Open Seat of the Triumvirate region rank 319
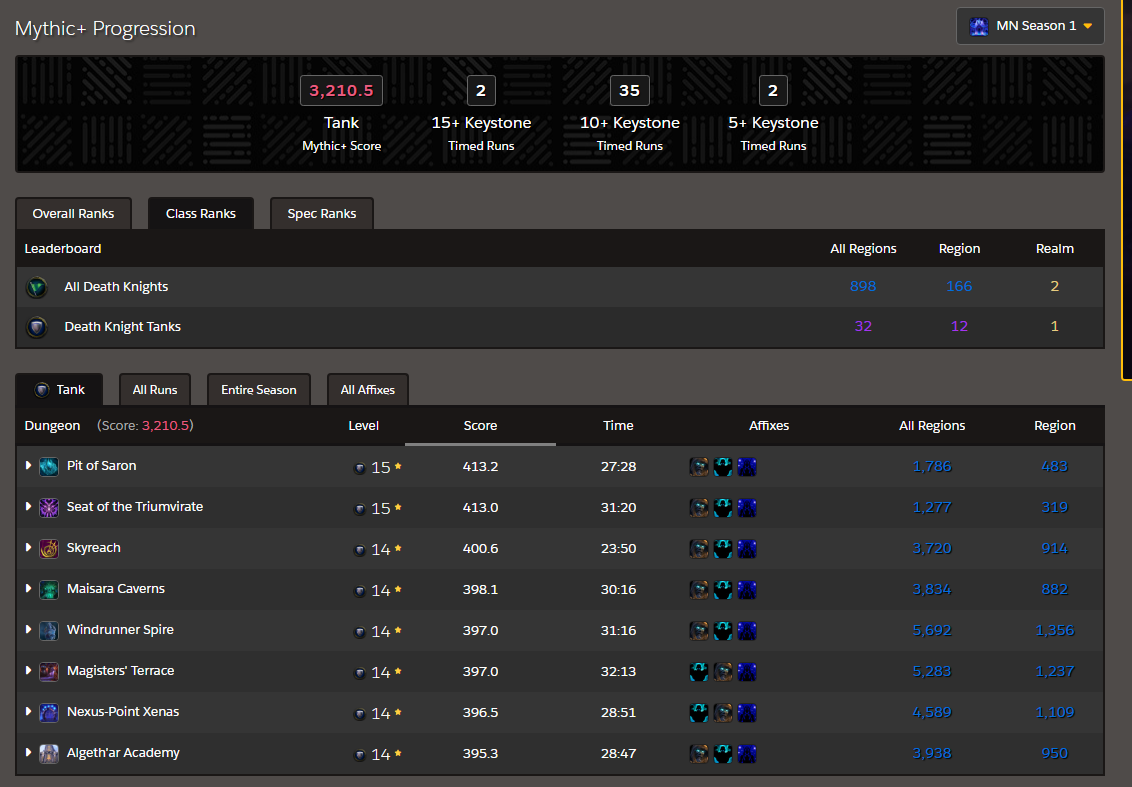This screenshot has width=1132, height=787. [1054, 508]
